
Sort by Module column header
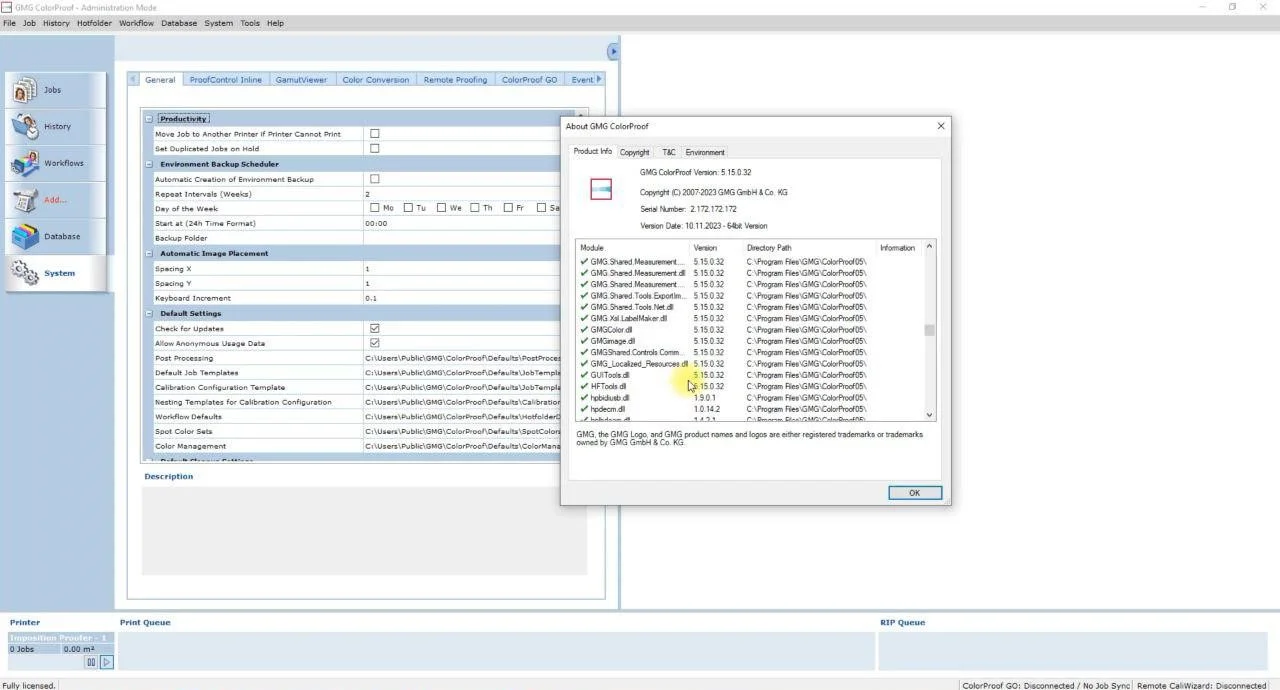633,248
